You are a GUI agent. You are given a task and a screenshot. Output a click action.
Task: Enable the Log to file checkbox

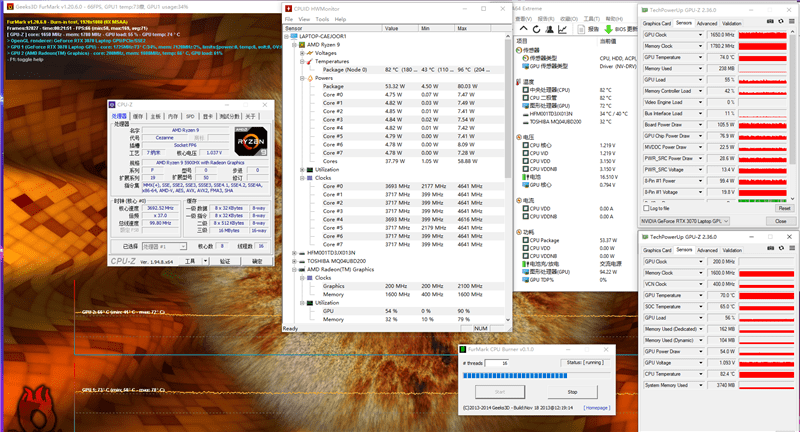(646, 208)
